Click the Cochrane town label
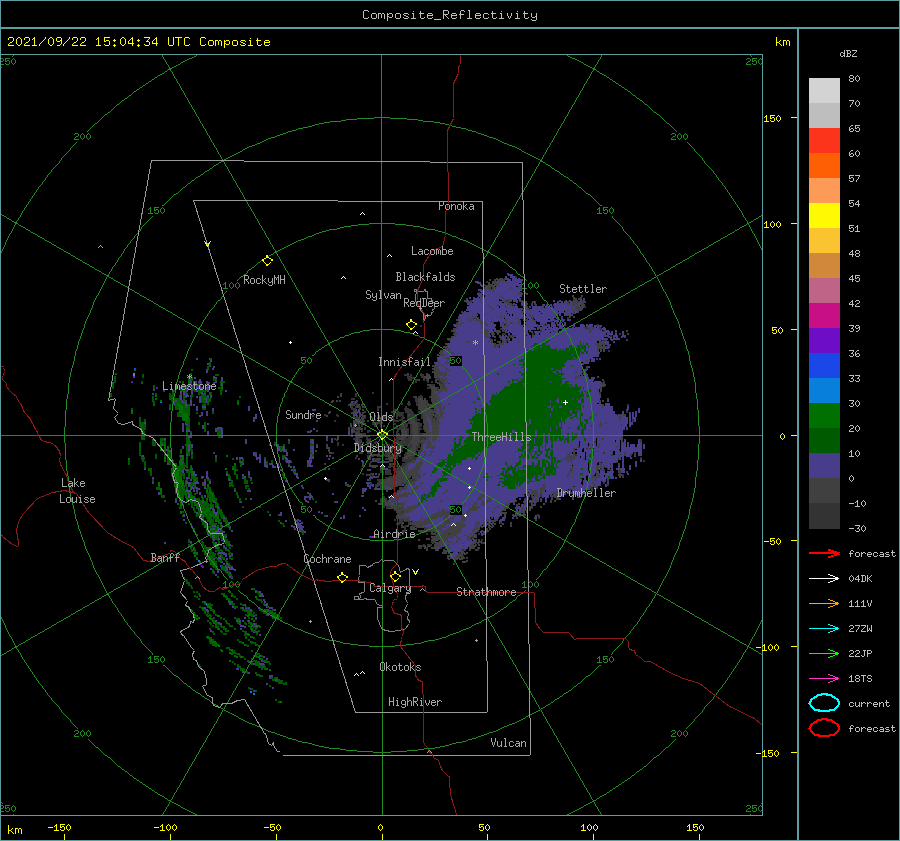Screen dimensions: 900x841 327,559
